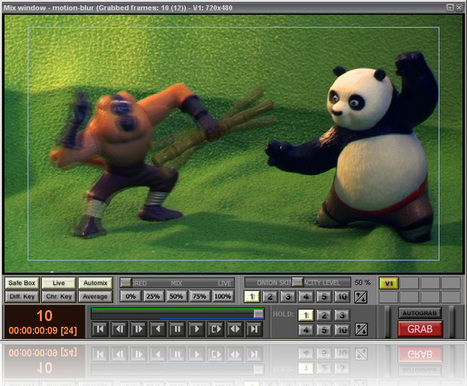Set mix level to 0%
This screenshot has height=386, width=467.
[130, 296]
